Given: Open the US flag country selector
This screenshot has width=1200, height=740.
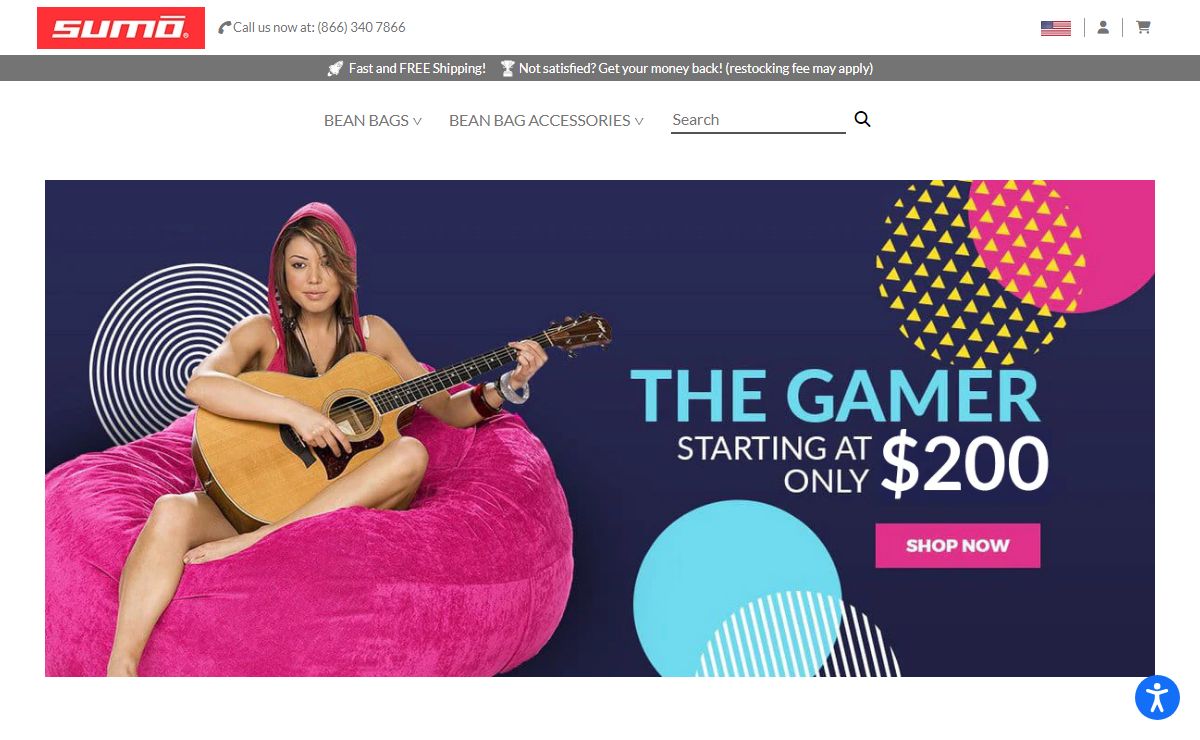Looking at the screenshot, I should 1055,28.
